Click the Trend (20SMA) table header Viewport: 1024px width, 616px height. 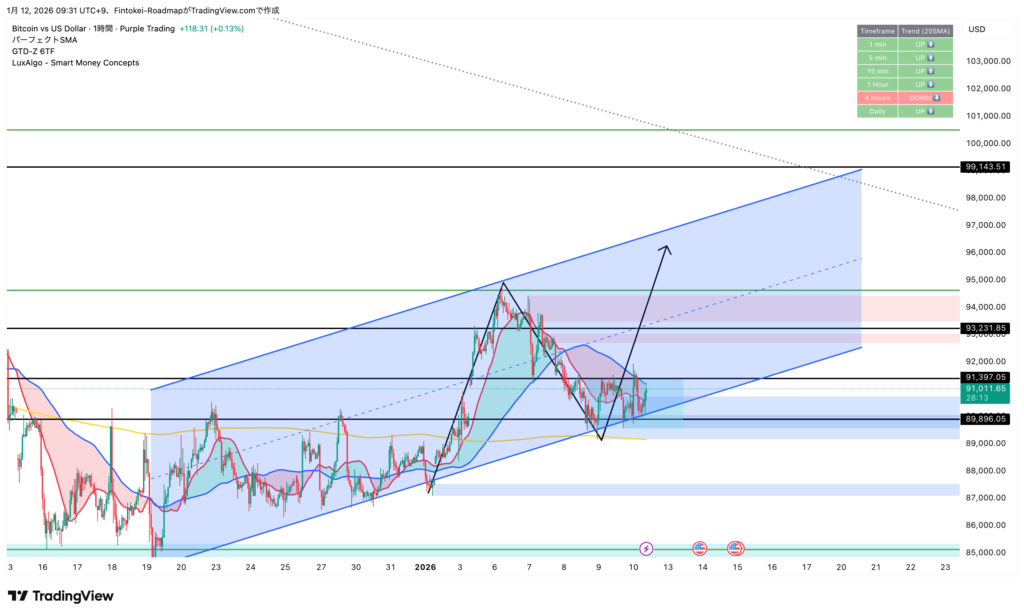point(925,32)
